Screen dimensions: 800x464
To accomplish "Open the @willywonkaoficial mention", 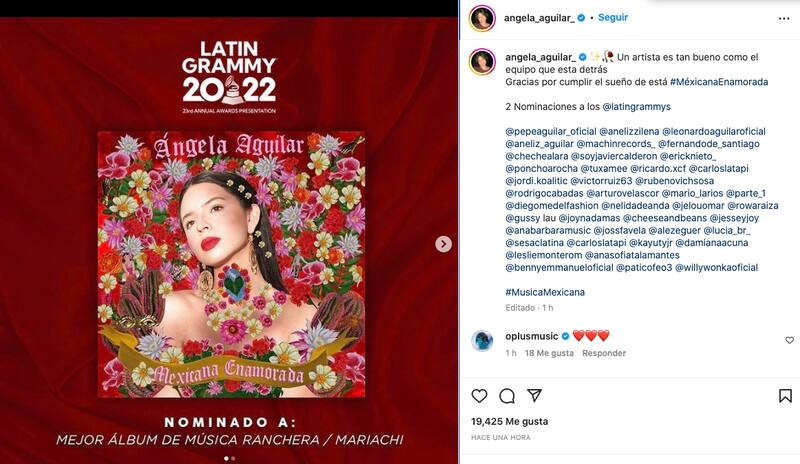I will coord(716,267).
